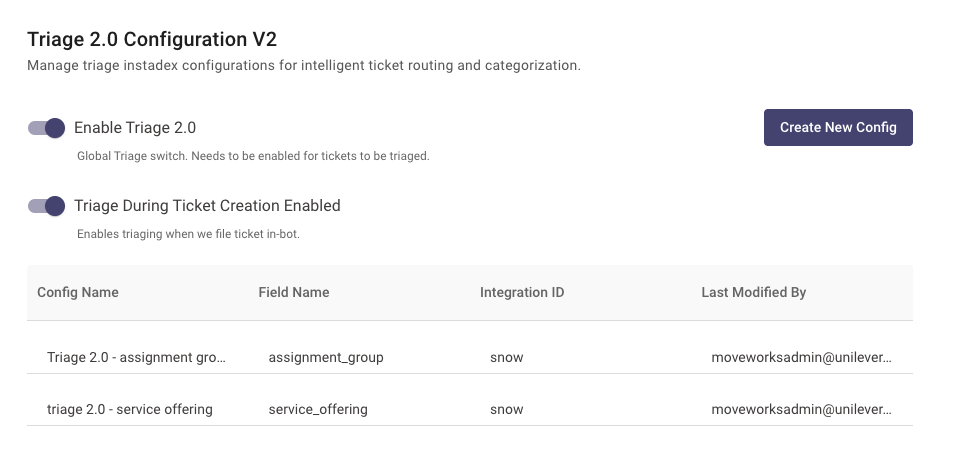969x472 pixels.
Task: Click the Integration ID column header
Action: [522, 292]
